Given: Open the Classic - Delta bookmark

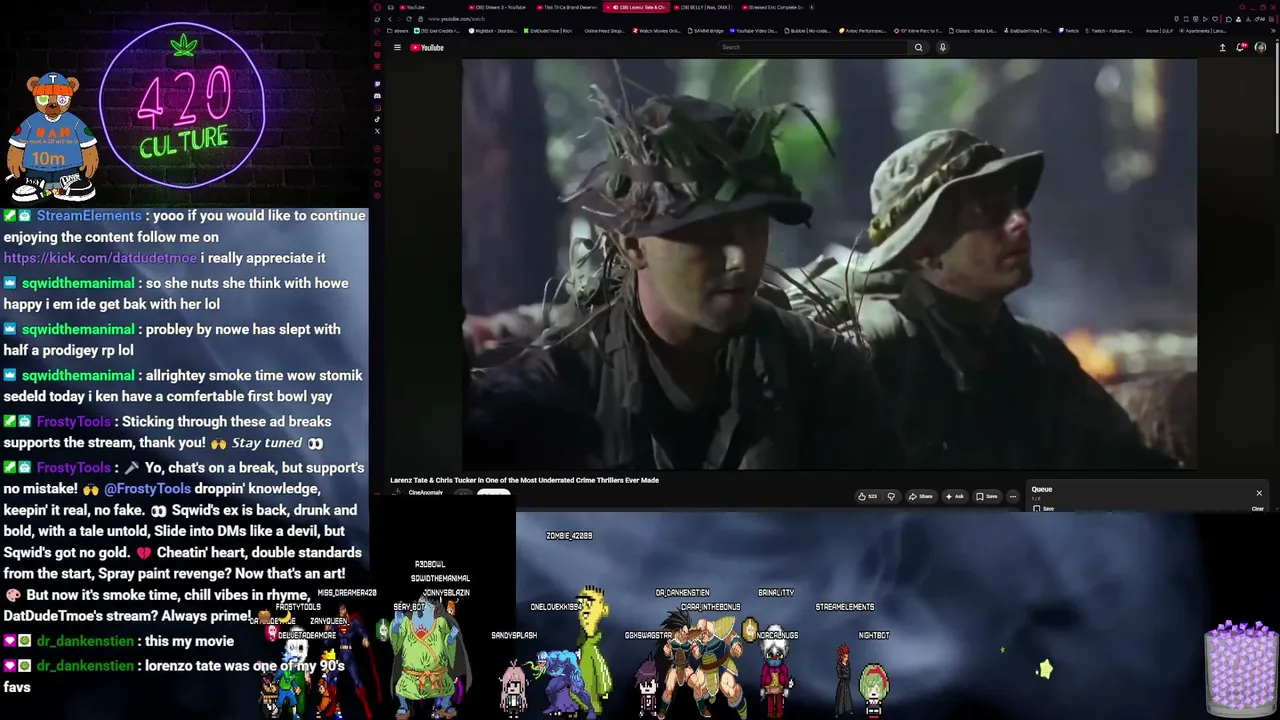Looking at the screenshot, I should [x=974, y=31].
